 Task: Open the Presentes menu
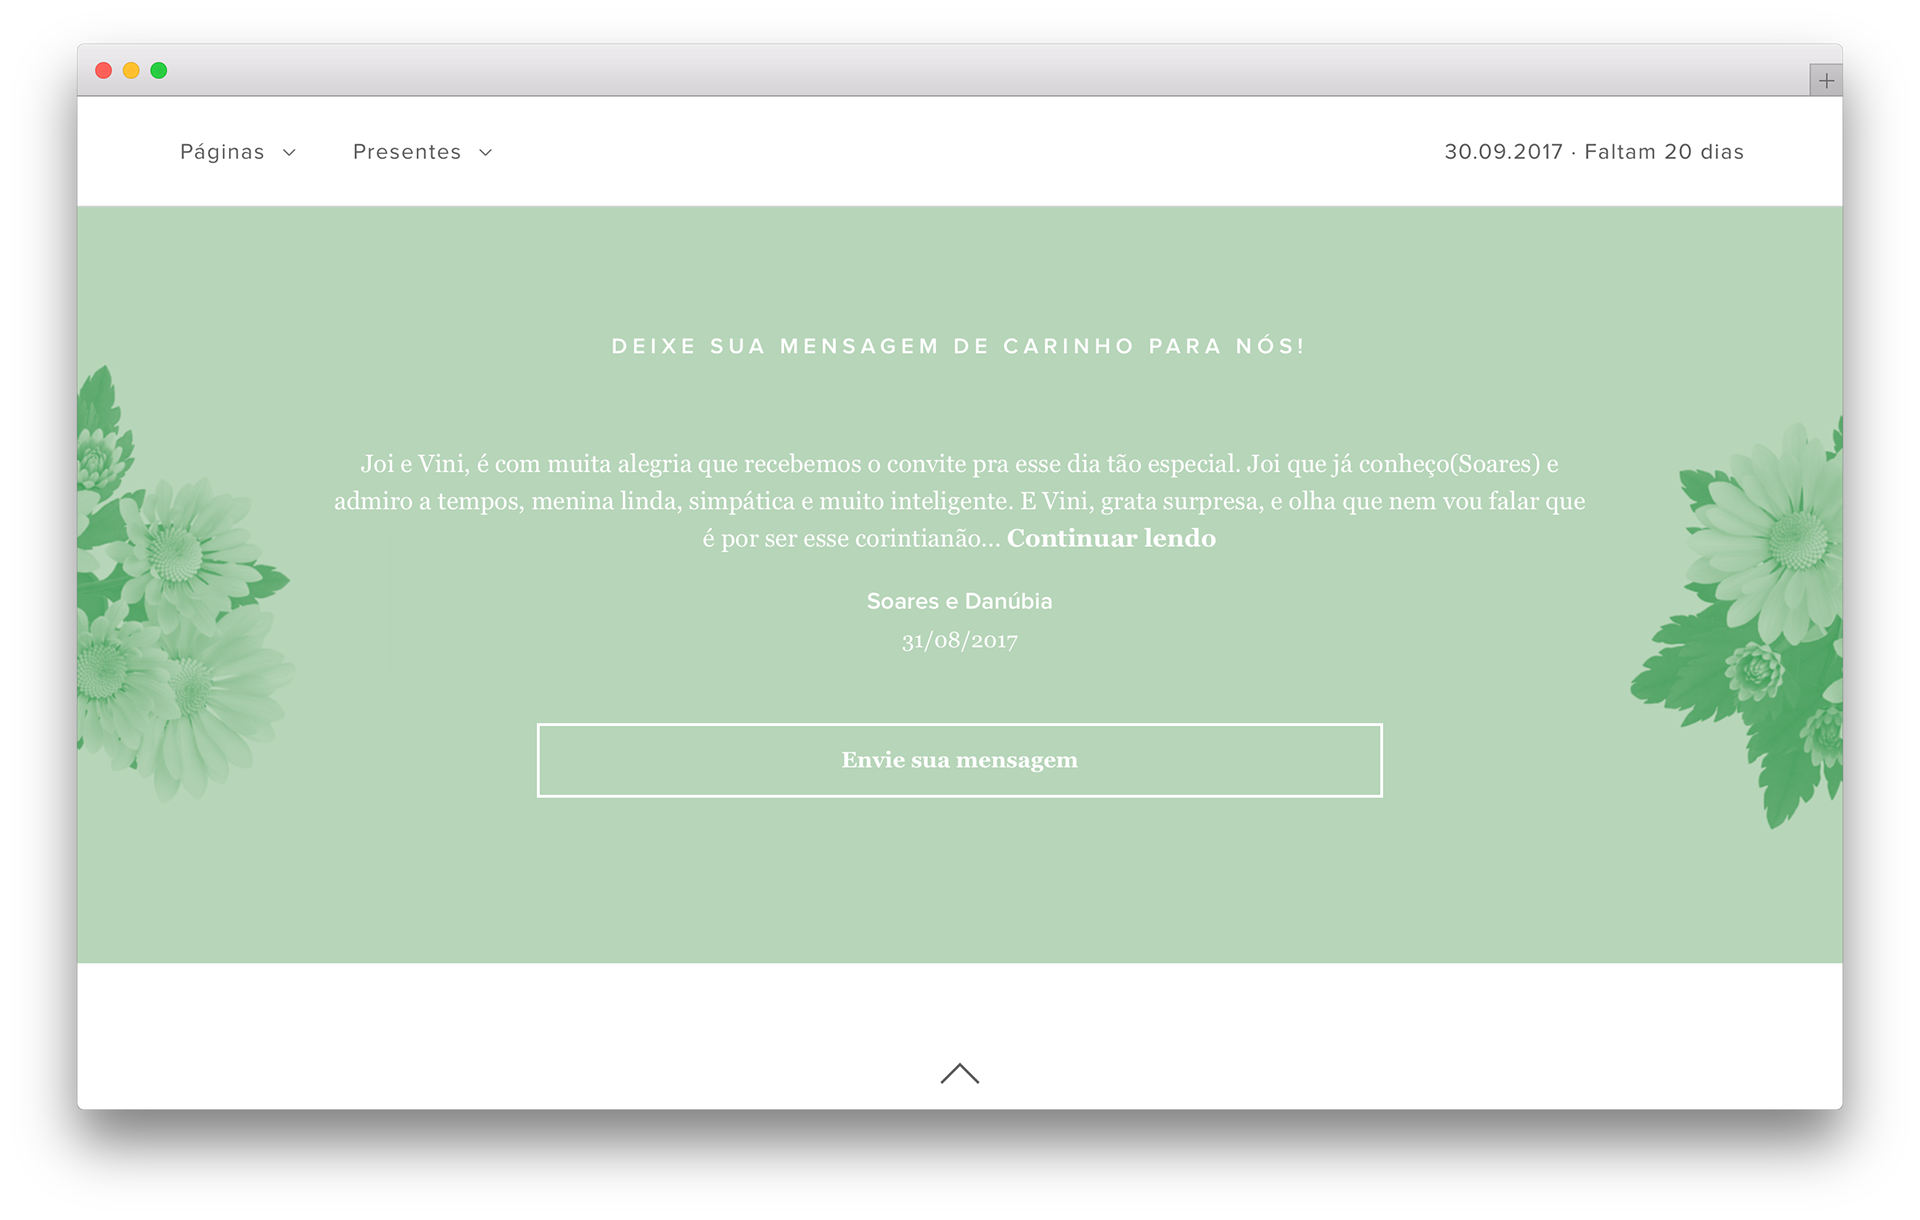click(x=423, y=152)
